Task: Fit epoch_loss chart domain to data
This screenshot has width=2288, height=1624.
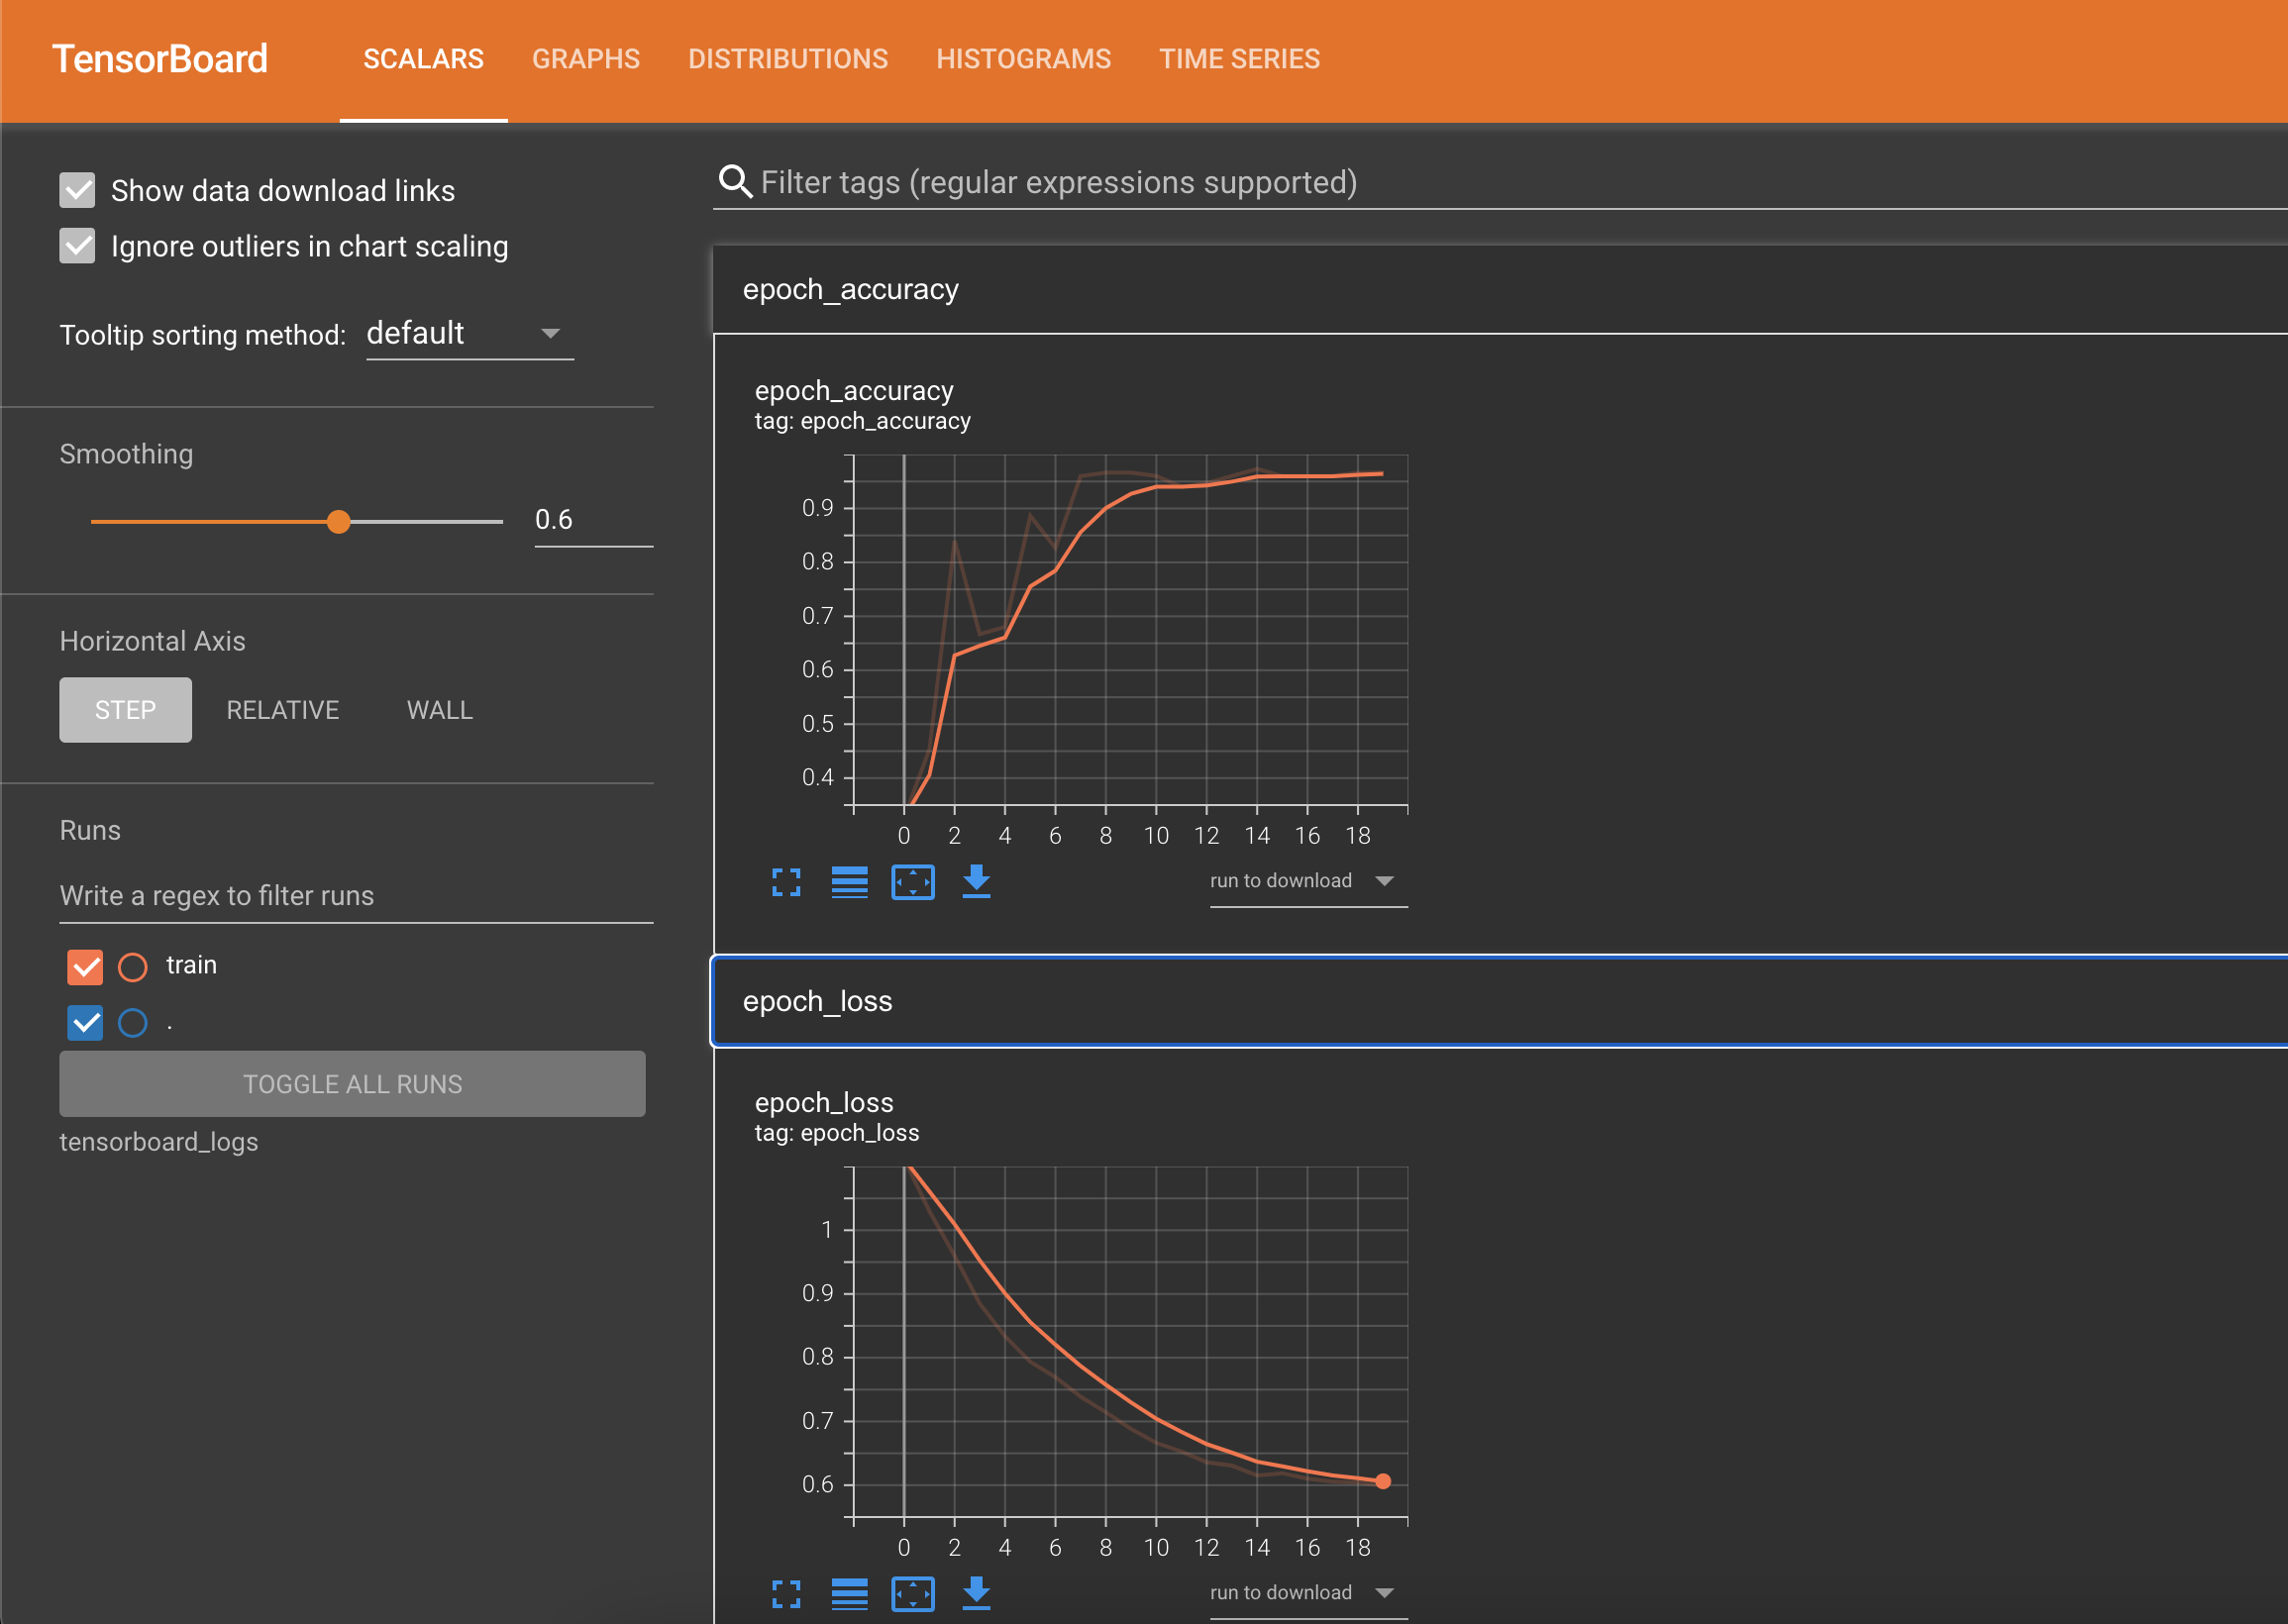Action: (x=913, y=1594)
